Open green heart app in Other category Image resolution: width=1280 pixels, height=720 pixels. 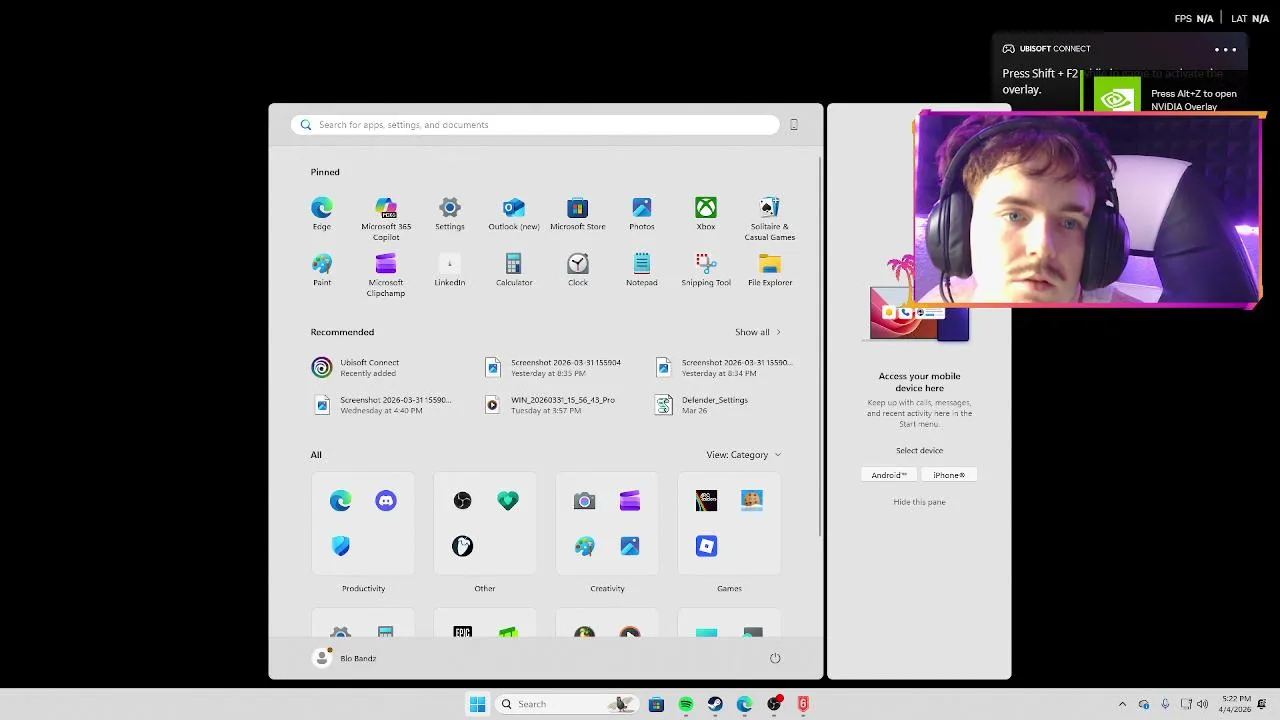508,500
